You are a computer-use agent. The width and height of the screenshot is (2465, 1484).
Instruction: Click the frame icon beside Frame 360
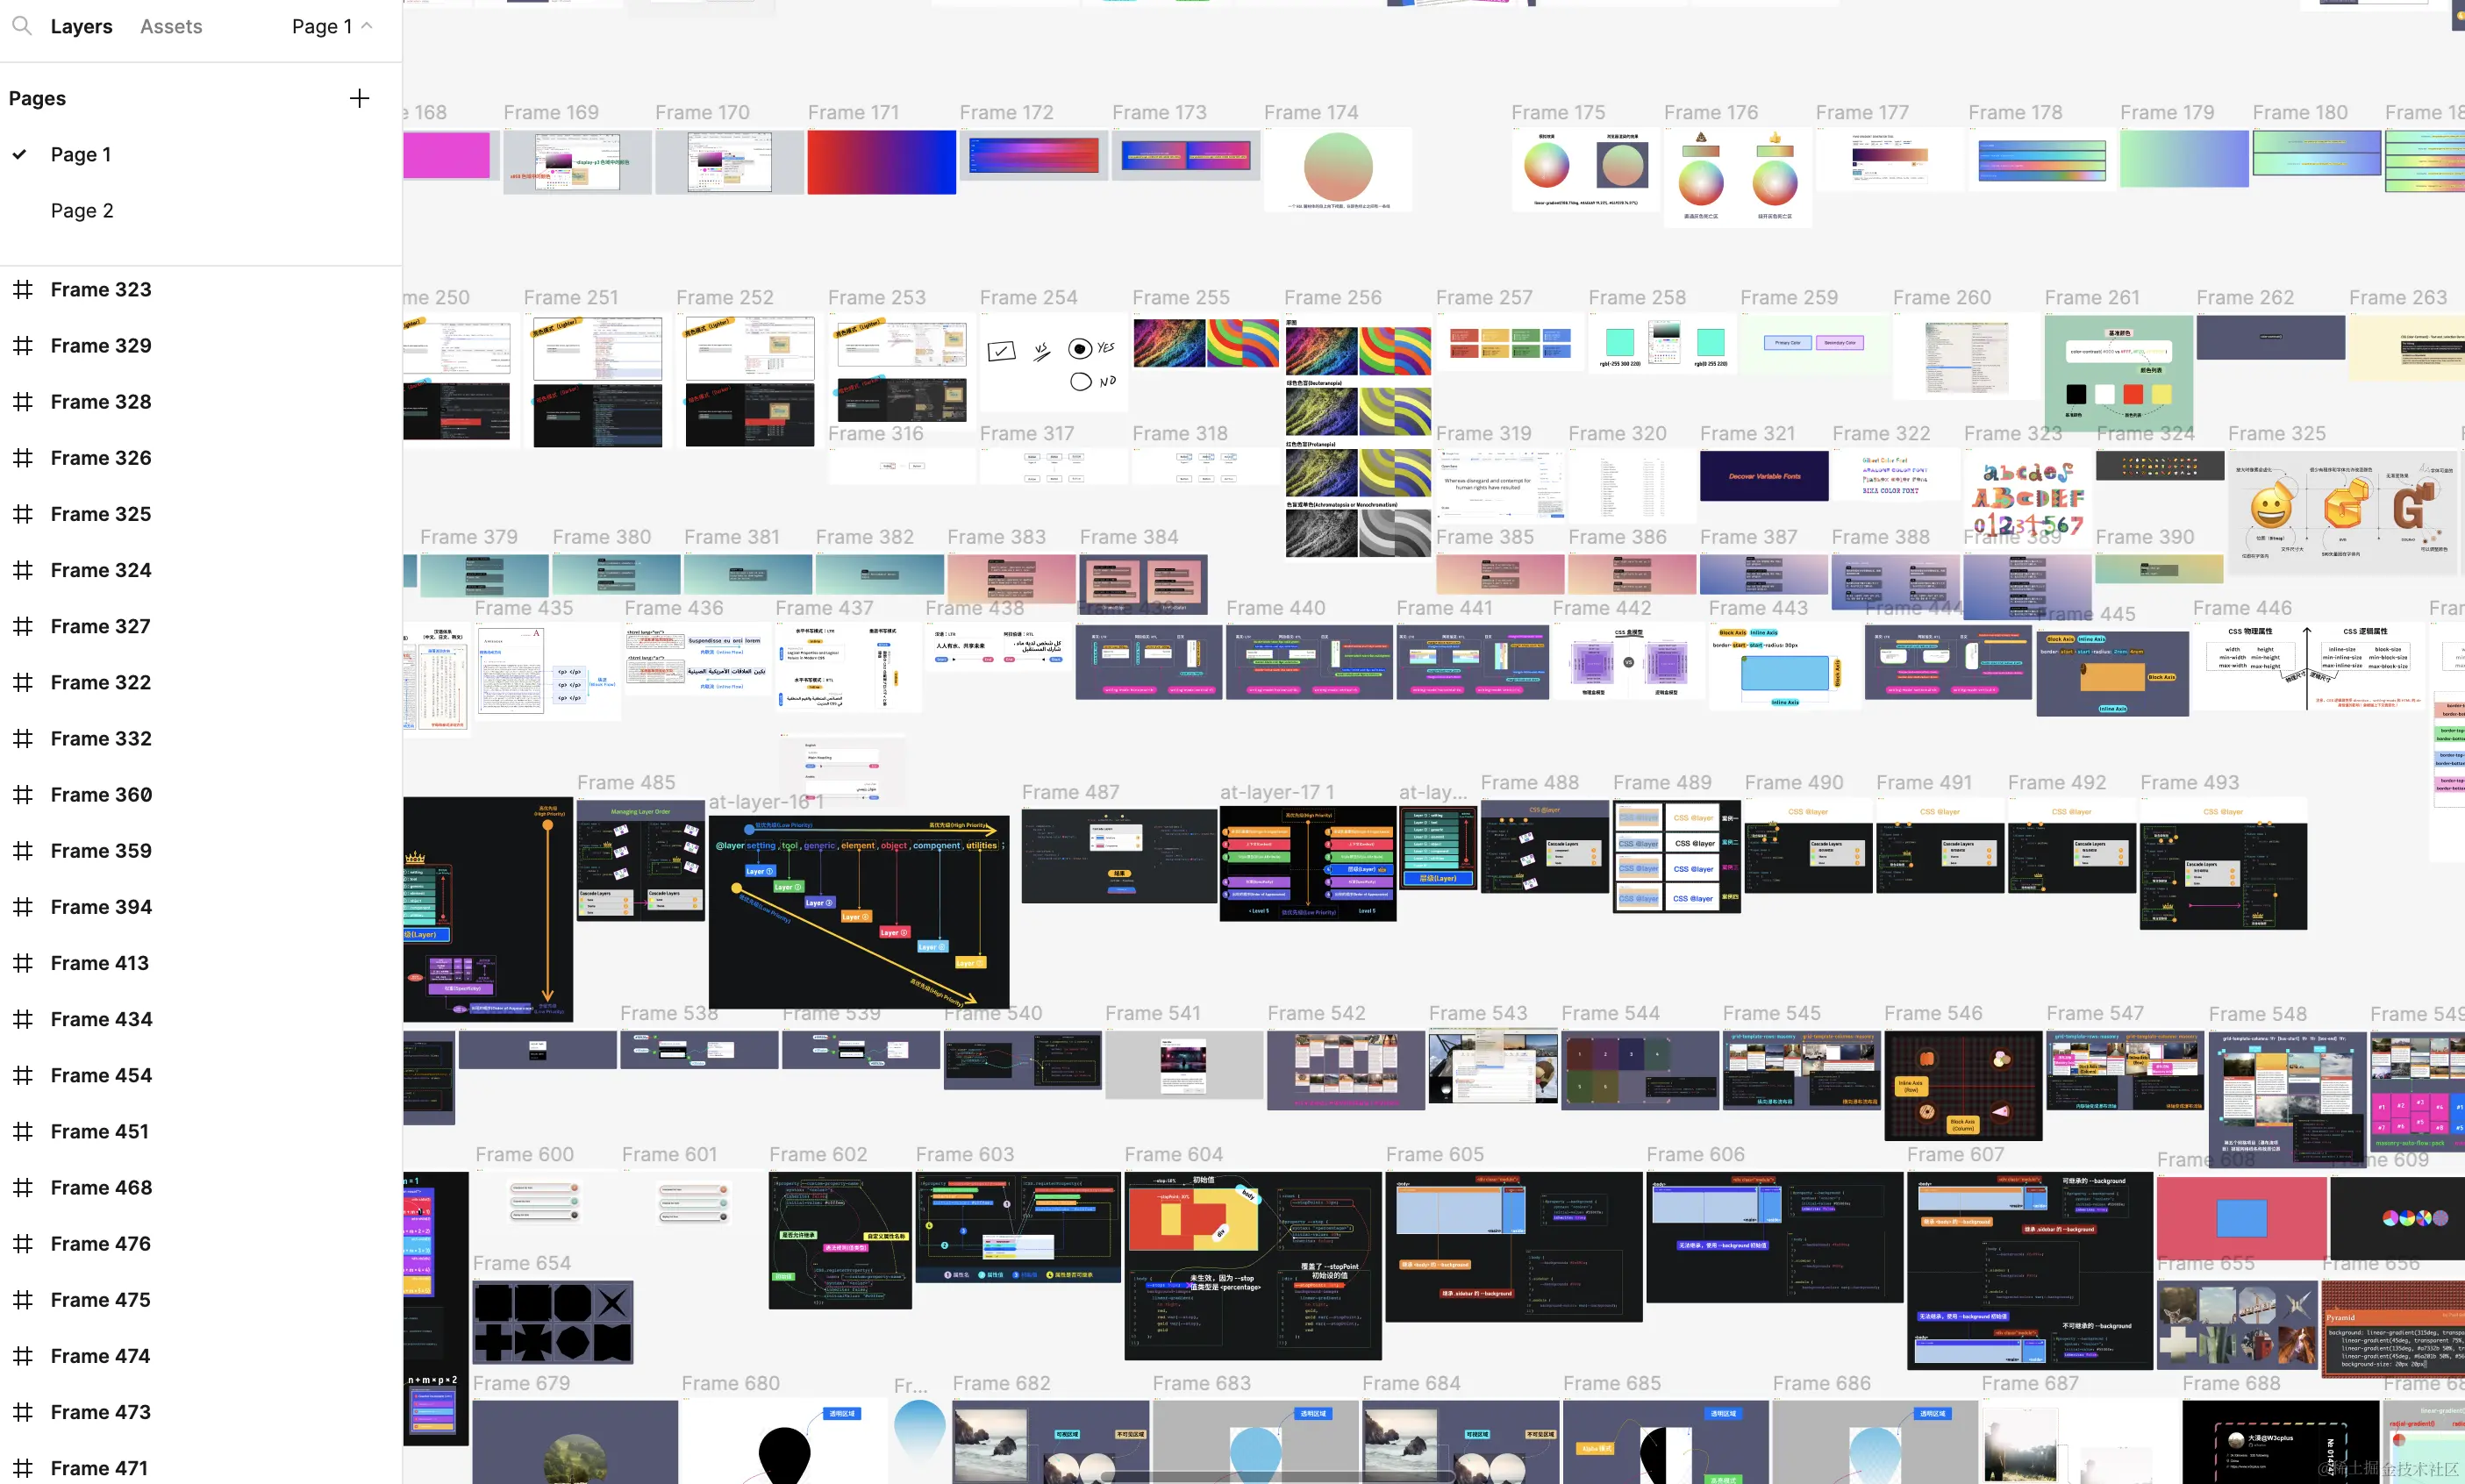pyautogui.click(x=23, y=795)
